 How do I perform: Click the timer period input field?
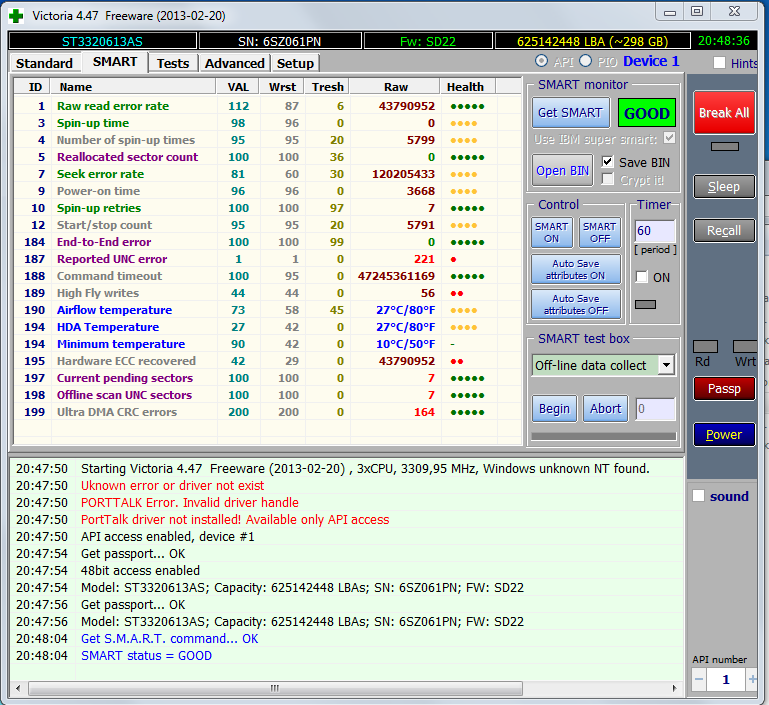click(655, 231)
